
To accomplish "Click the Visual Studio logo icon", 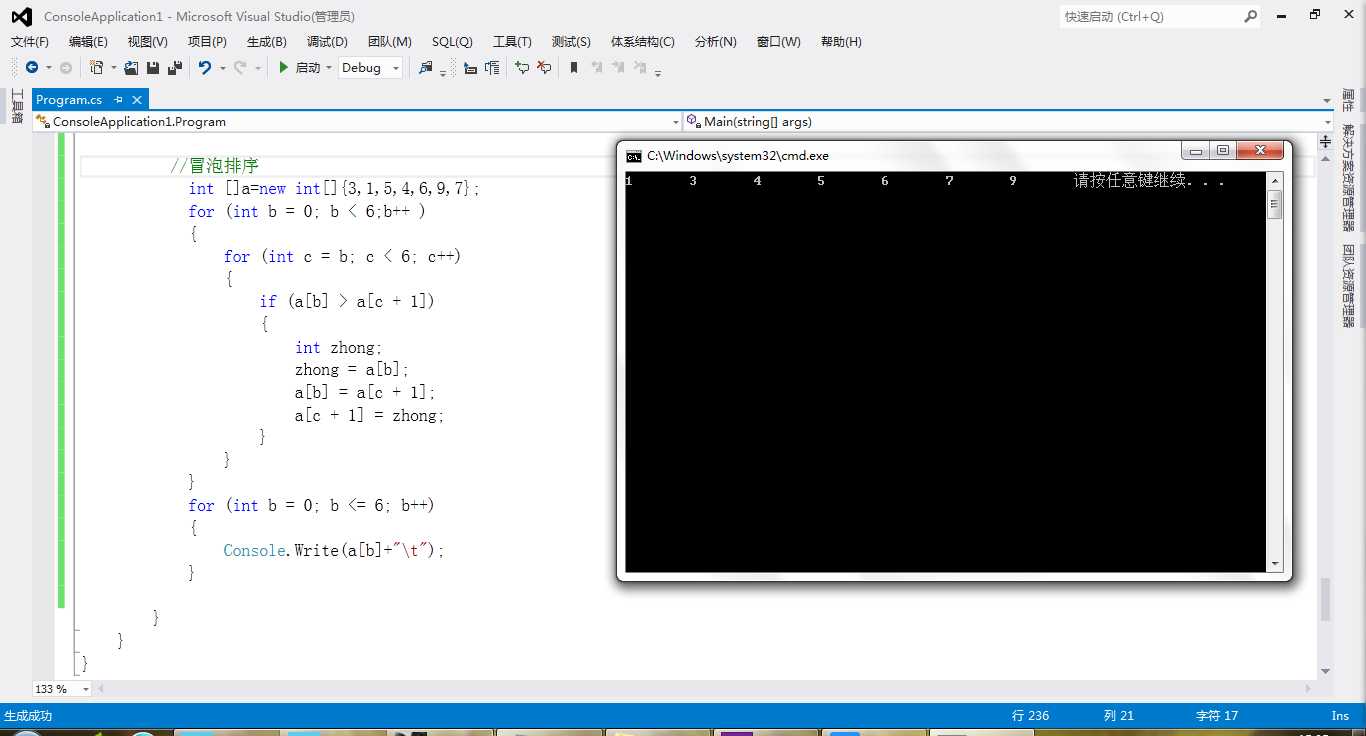I will (21, 16).
